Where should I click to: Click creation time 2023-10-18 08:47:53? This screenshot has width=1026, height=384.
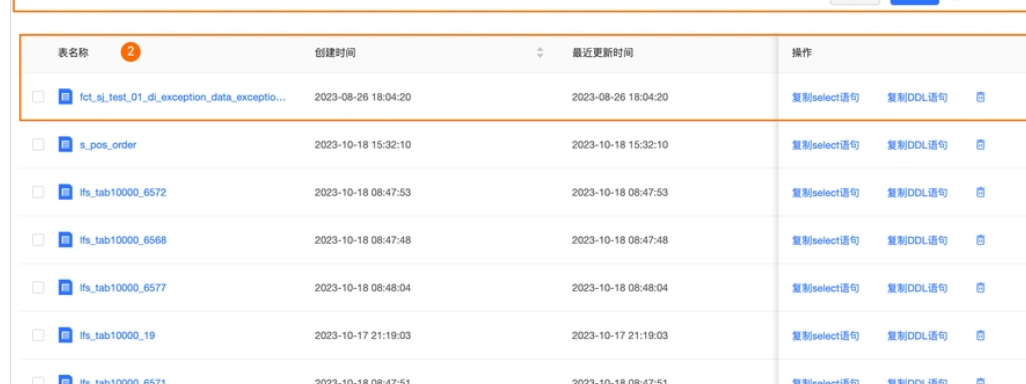click(363, 192)
